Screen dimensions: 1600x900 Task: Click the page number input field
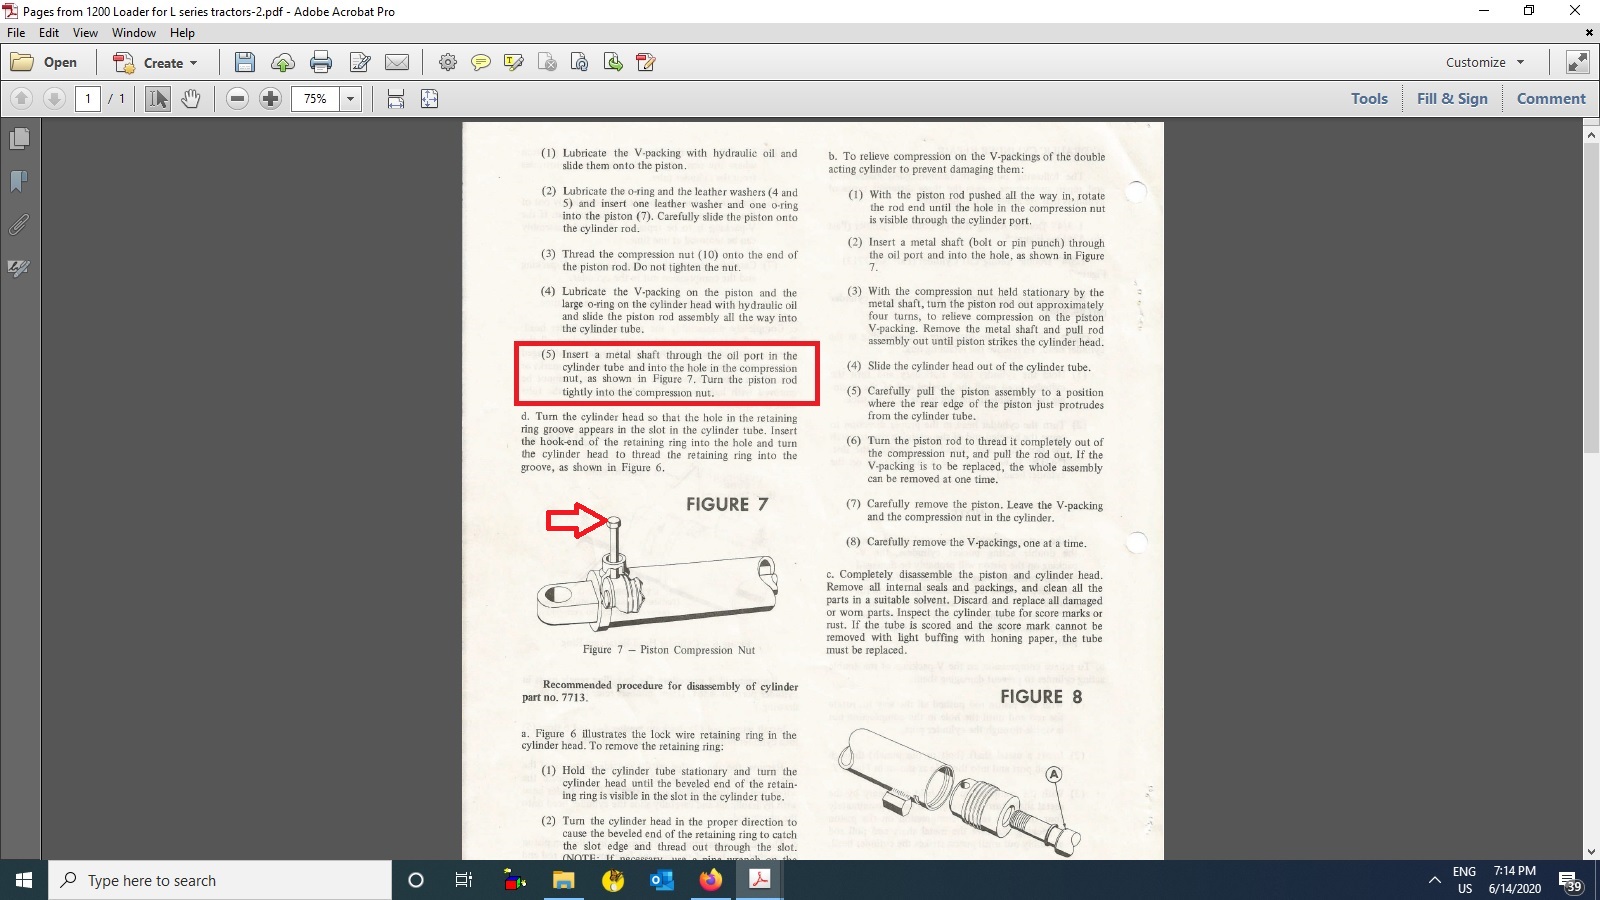point(88,99)
